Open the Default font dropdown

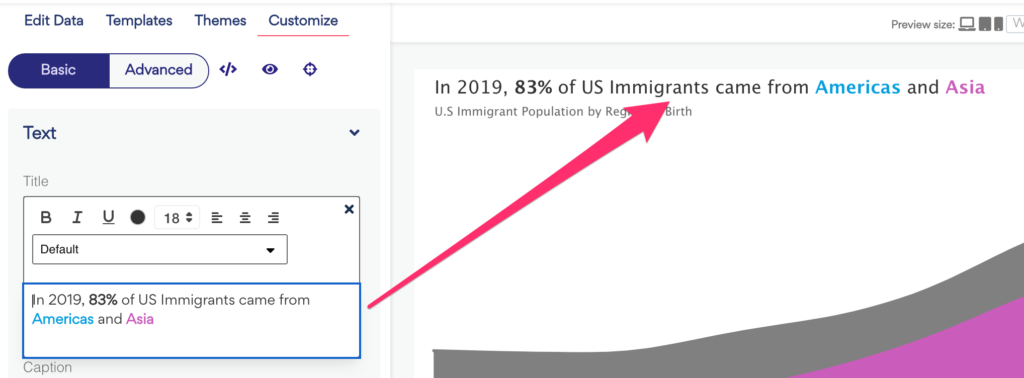pos(160,249)
